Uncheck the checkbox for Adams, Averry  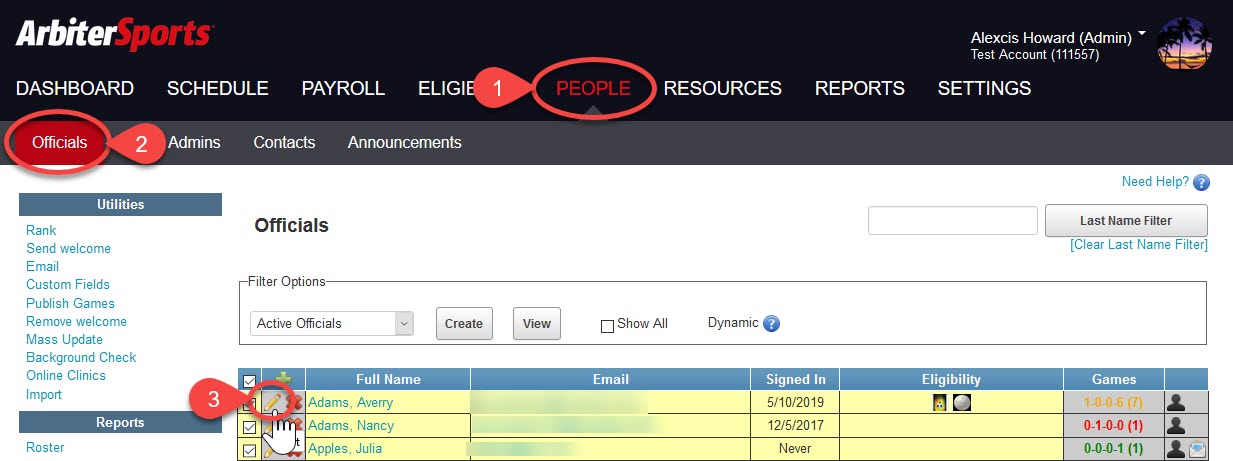(x=249, y=402)
